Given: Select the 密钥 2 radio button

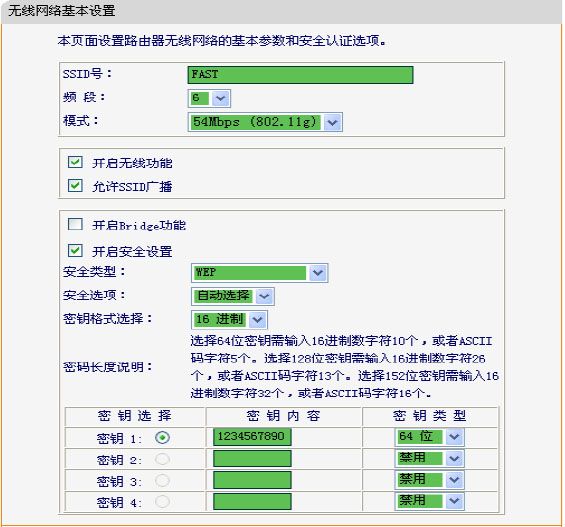Looking at the screenshot, I should pos(163,459).
